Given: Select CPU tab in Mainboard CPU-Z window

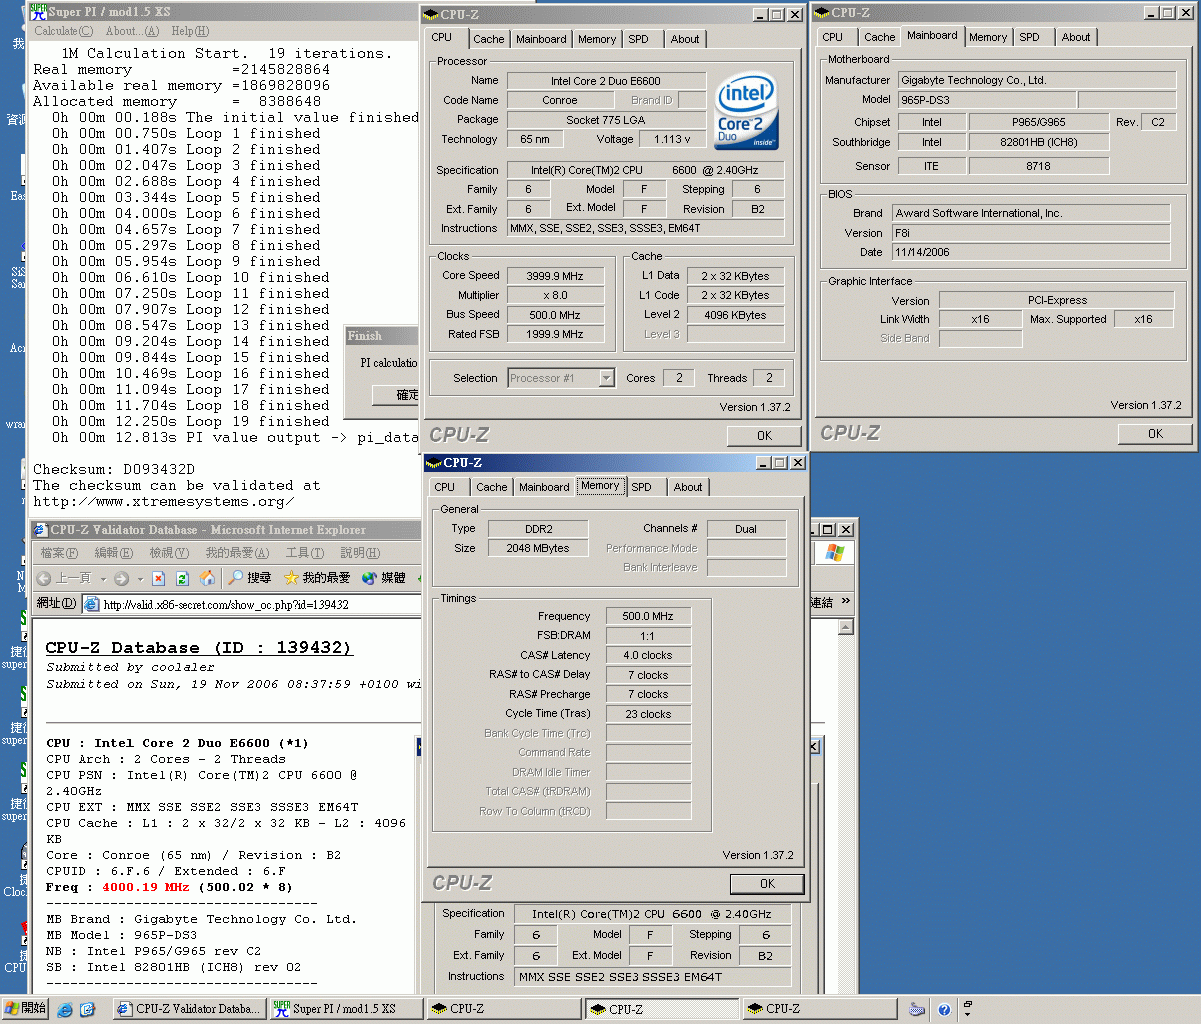Looking at the screenshot, I should (x=833, y=37).
